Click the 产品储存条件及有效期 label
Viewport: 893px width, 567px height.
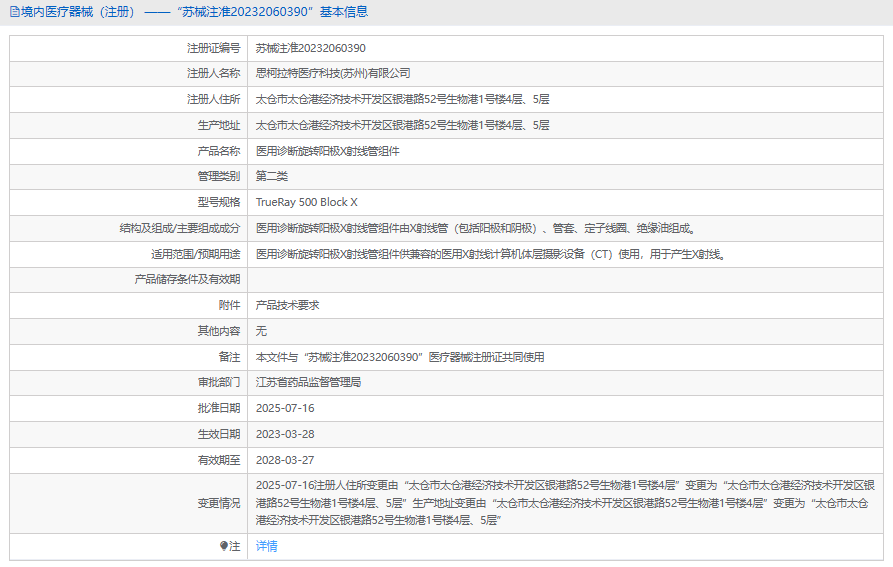click(x=187, y=280)
